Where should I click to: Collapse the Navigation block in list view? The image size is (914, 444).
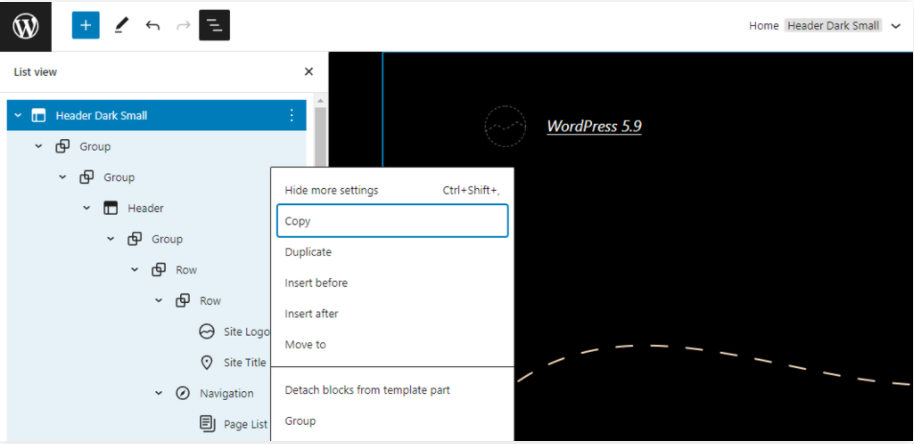(x=159, y=393)
